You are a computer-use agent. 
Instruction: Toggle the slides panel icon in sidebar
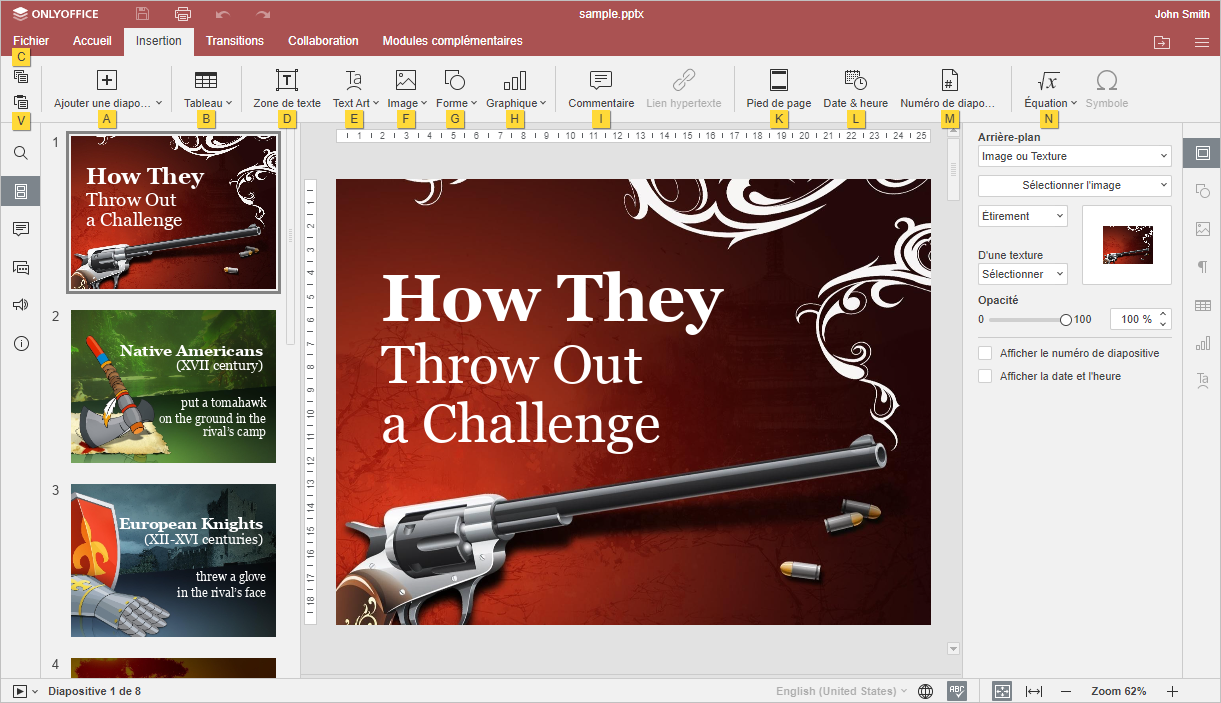tap(21, 191)
